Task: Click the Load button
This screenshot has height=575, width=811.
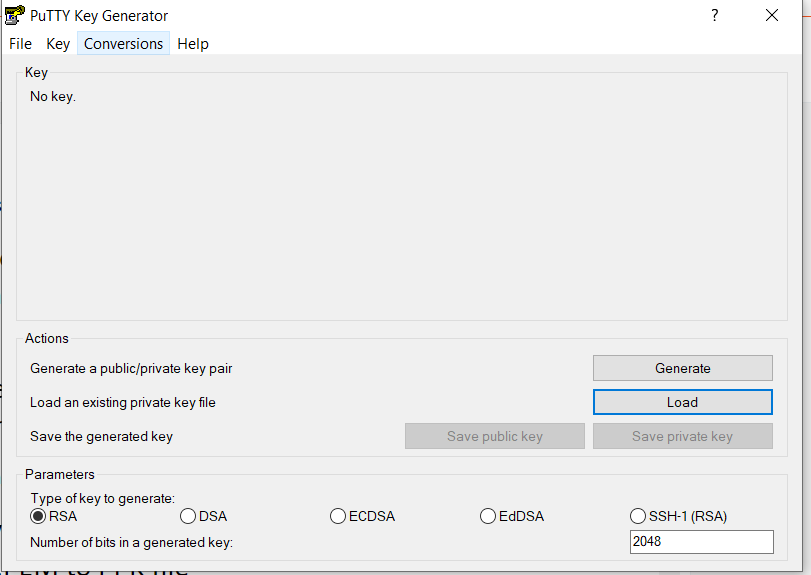Action: point(682,402)
